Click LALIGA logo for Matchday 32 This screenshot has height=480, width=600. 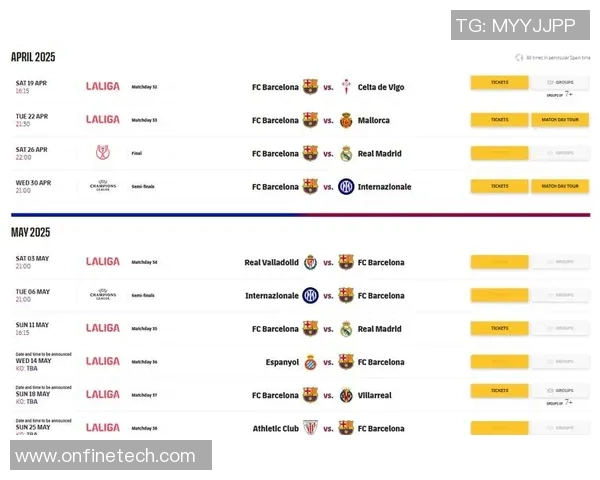[102, 87]
